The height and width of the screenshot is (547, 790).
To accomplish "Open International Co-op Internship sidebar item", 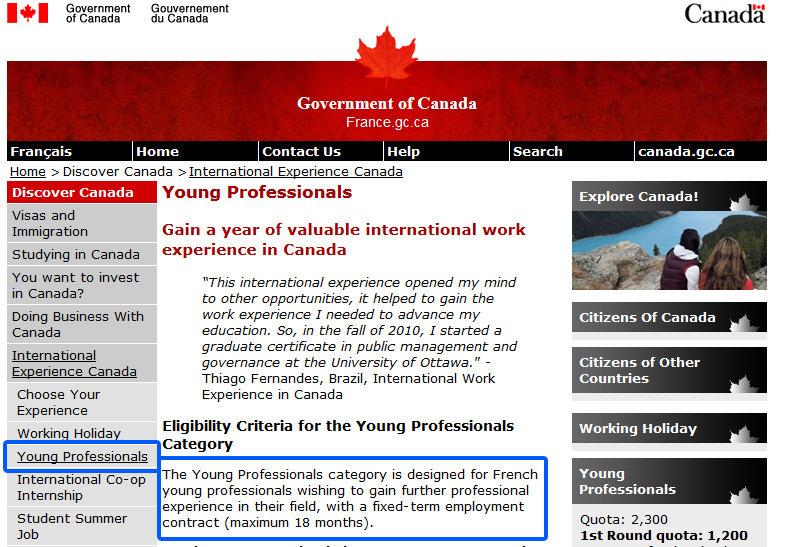I will (x=81, y=487).
